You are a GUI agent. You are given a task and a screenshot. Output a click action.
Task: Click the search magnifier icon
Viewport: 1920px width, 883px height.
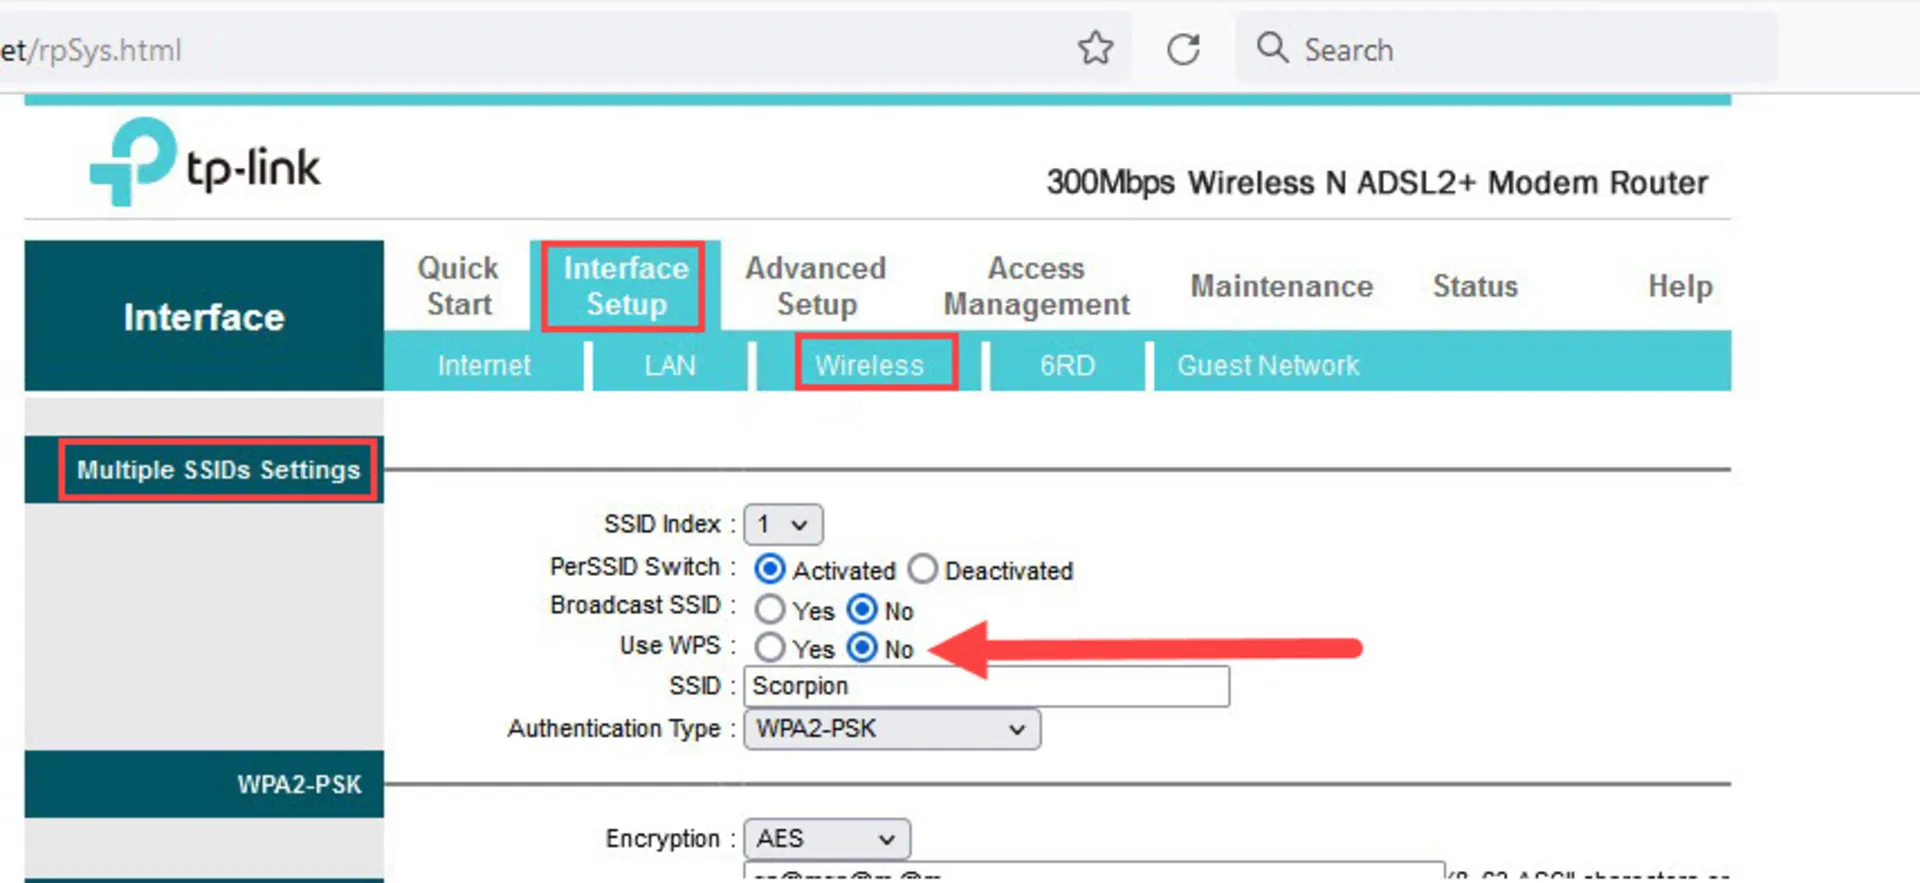click(x=1272, y=48)
